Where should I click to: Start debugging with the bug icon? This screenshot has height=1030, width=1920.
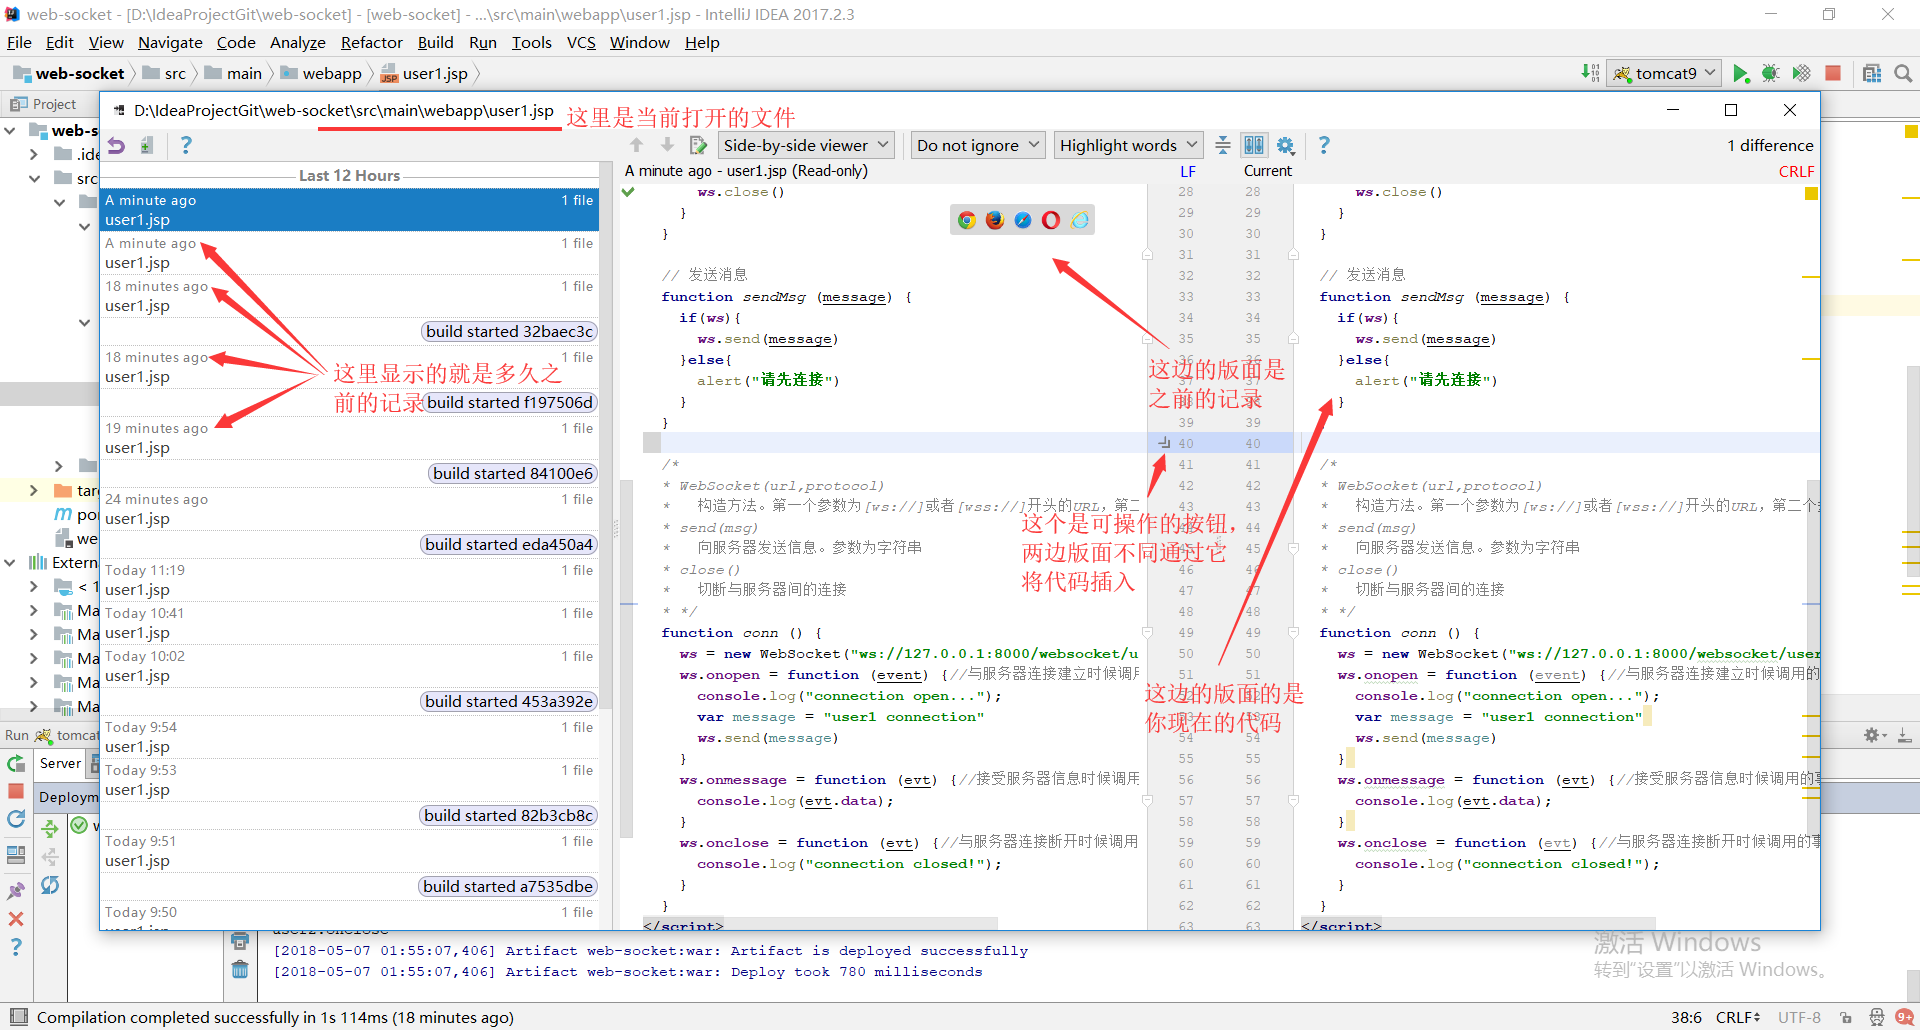pyautogui.click(x=1771, y=73)
